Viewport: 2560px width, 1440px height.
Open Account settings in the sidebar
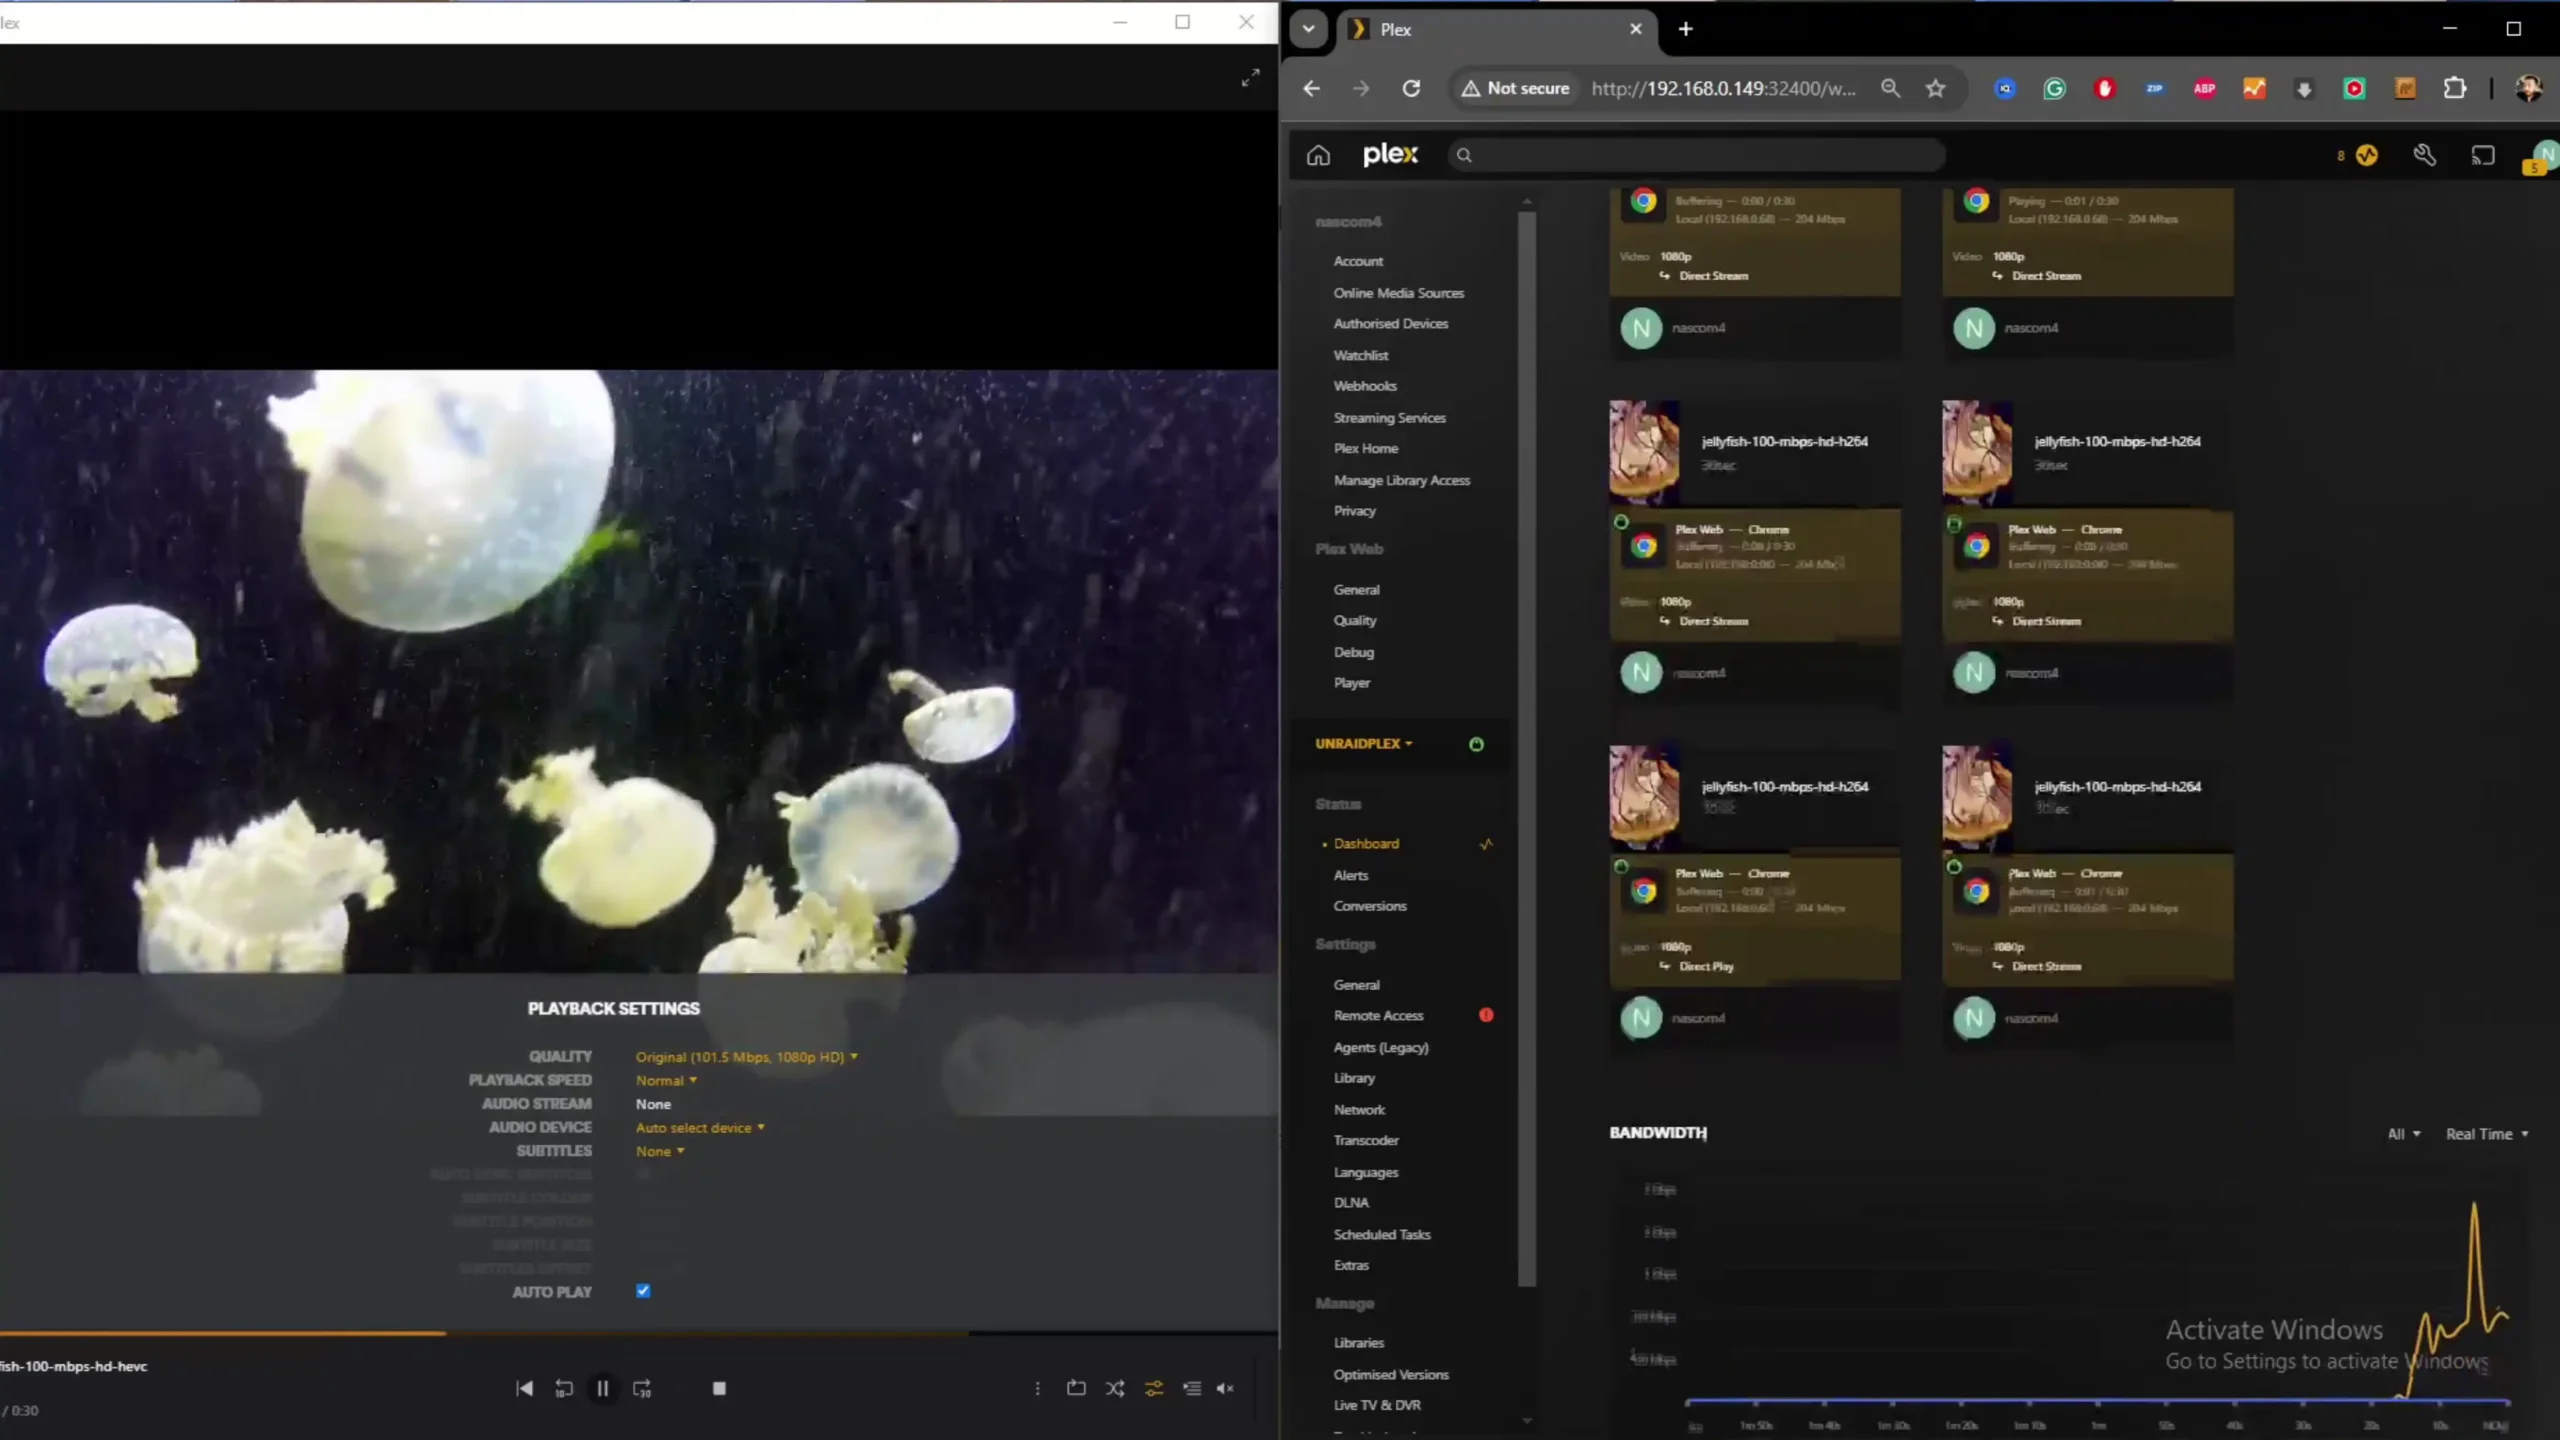click(1358, 261)
